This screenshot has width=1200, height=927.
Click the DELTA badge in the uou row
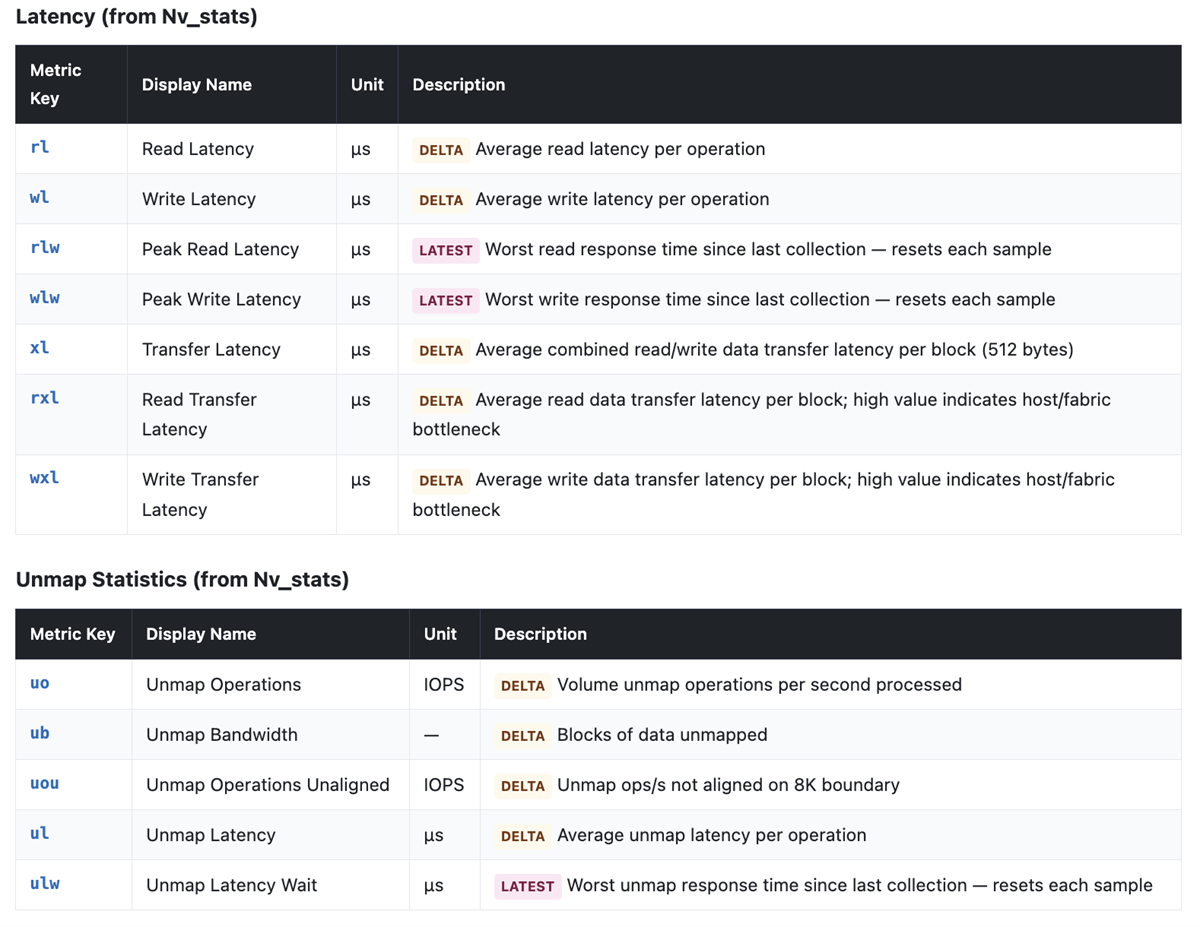(523, 786)
